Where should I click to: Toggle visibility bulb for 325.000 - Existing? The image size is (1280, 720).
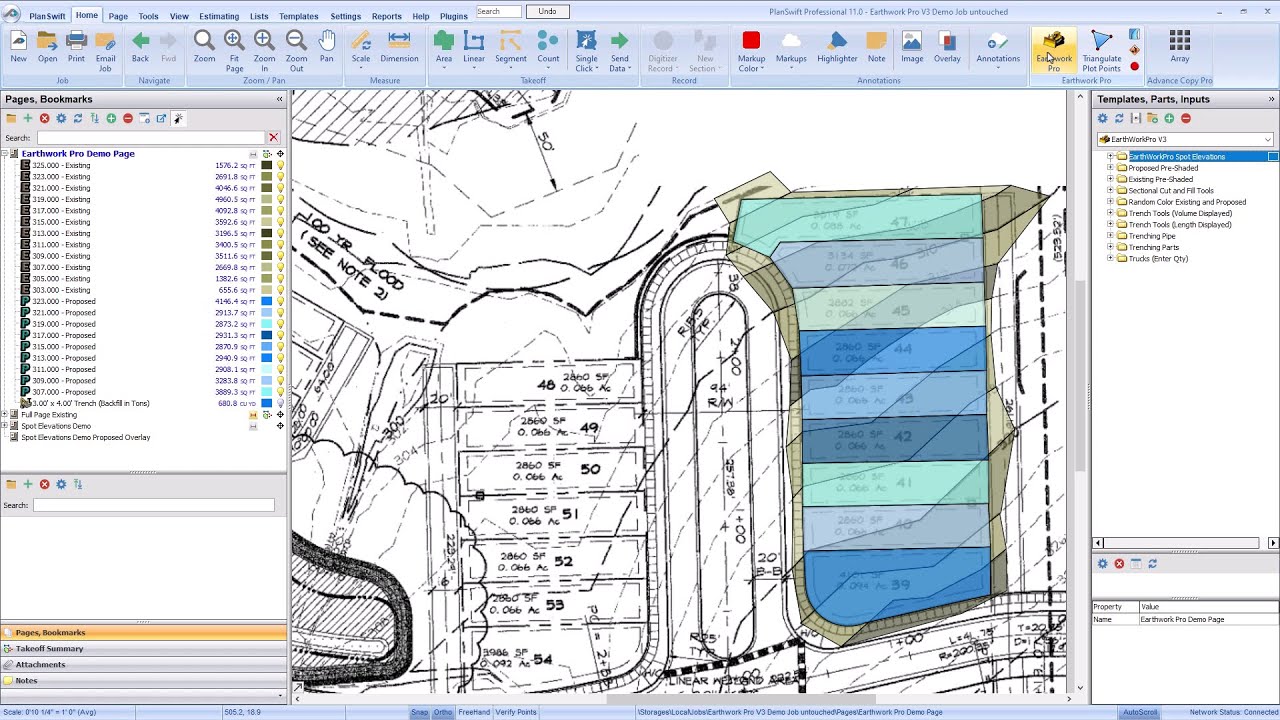[281, 165]
